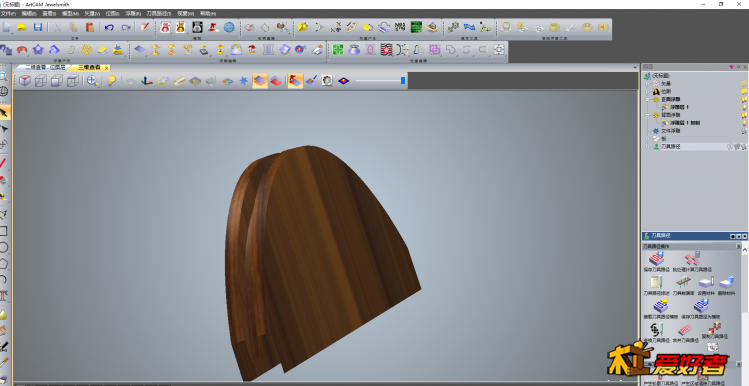Click the pin icon of the project panel

(x=738, y=67)
